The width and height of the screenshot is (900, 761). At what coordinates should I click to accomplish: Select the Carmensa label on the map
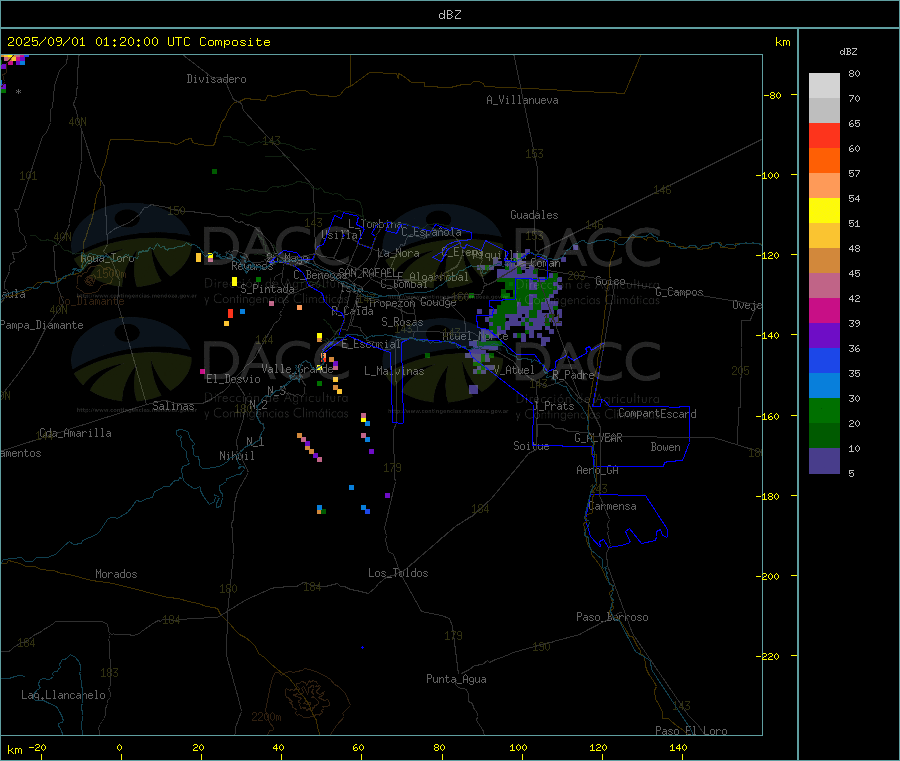pos(612,506)
